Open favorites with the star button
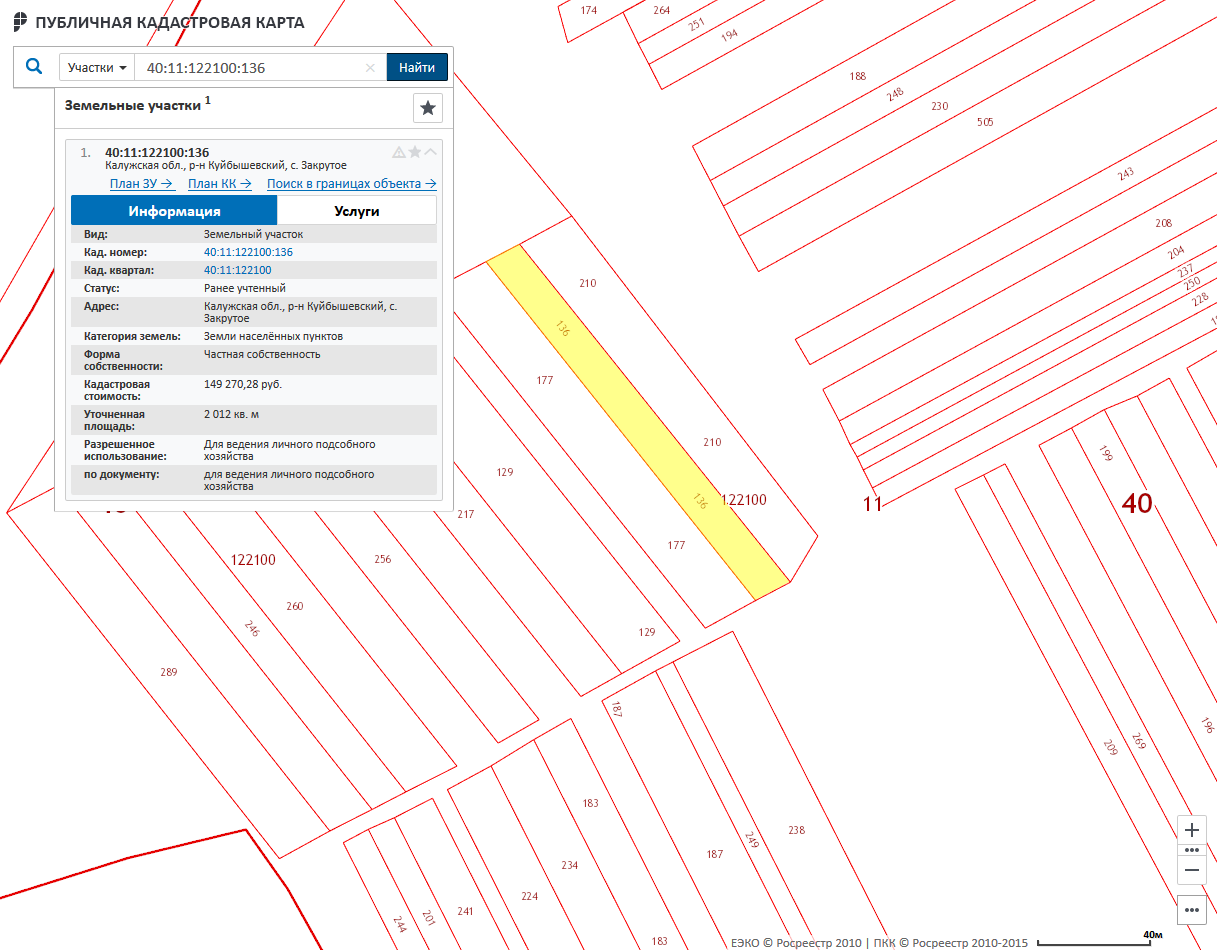Image resolution: width=1217 pixels, height=950 pixels. coord(428,108)
